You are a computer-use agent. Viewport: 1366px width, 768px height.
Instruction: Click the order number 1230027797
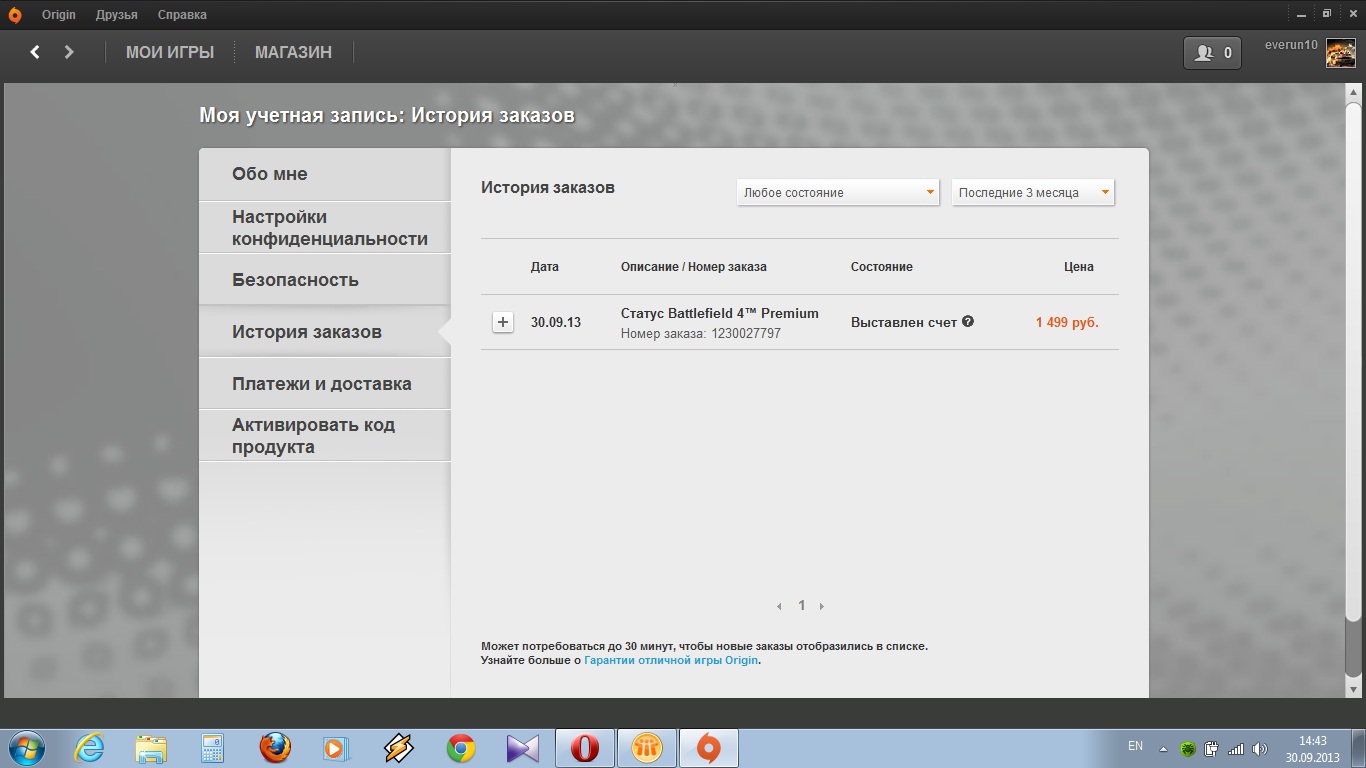(x=746, y=334)
